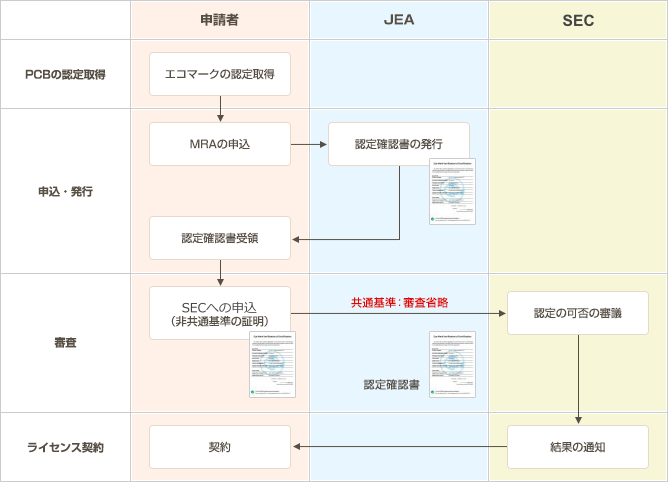Click the 認定確認書 caption in JEA column
The width and height of the screenshot is (668, 482).
(x=392, y=385)
